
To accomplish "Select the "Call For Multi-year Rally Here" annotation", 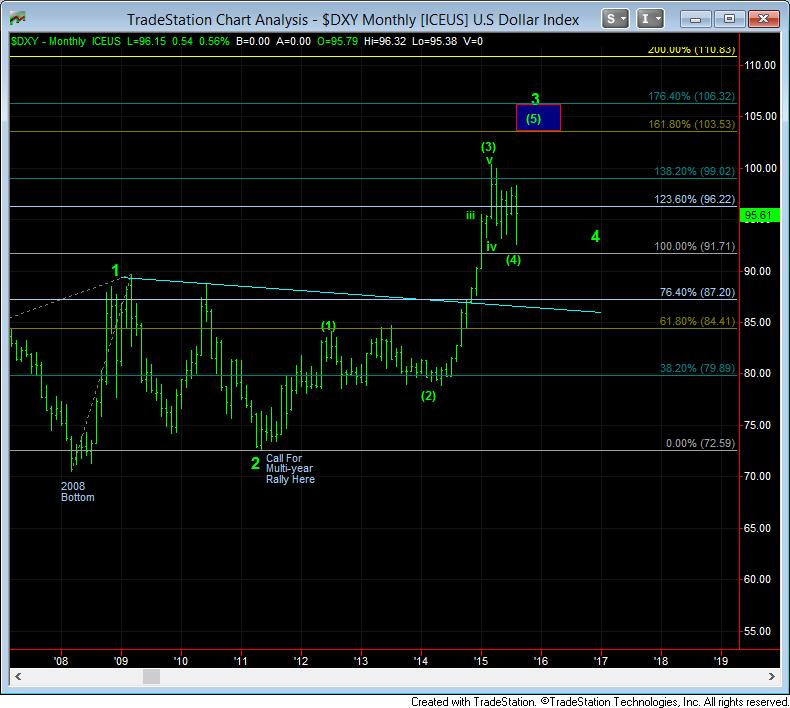I will (x=290, y=469).
